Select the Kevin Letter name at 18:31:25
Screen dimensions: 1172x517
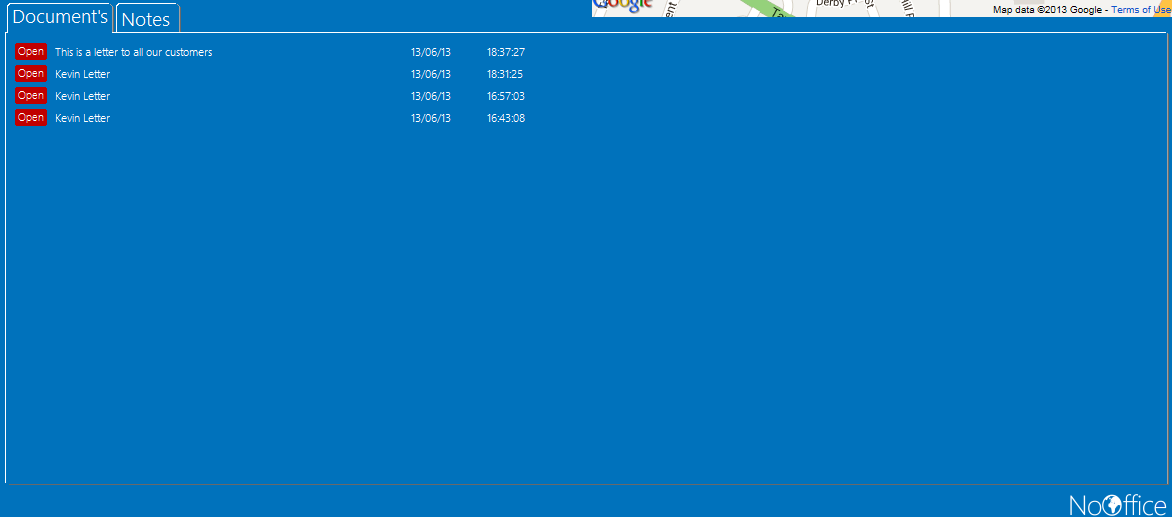(82, 74)
